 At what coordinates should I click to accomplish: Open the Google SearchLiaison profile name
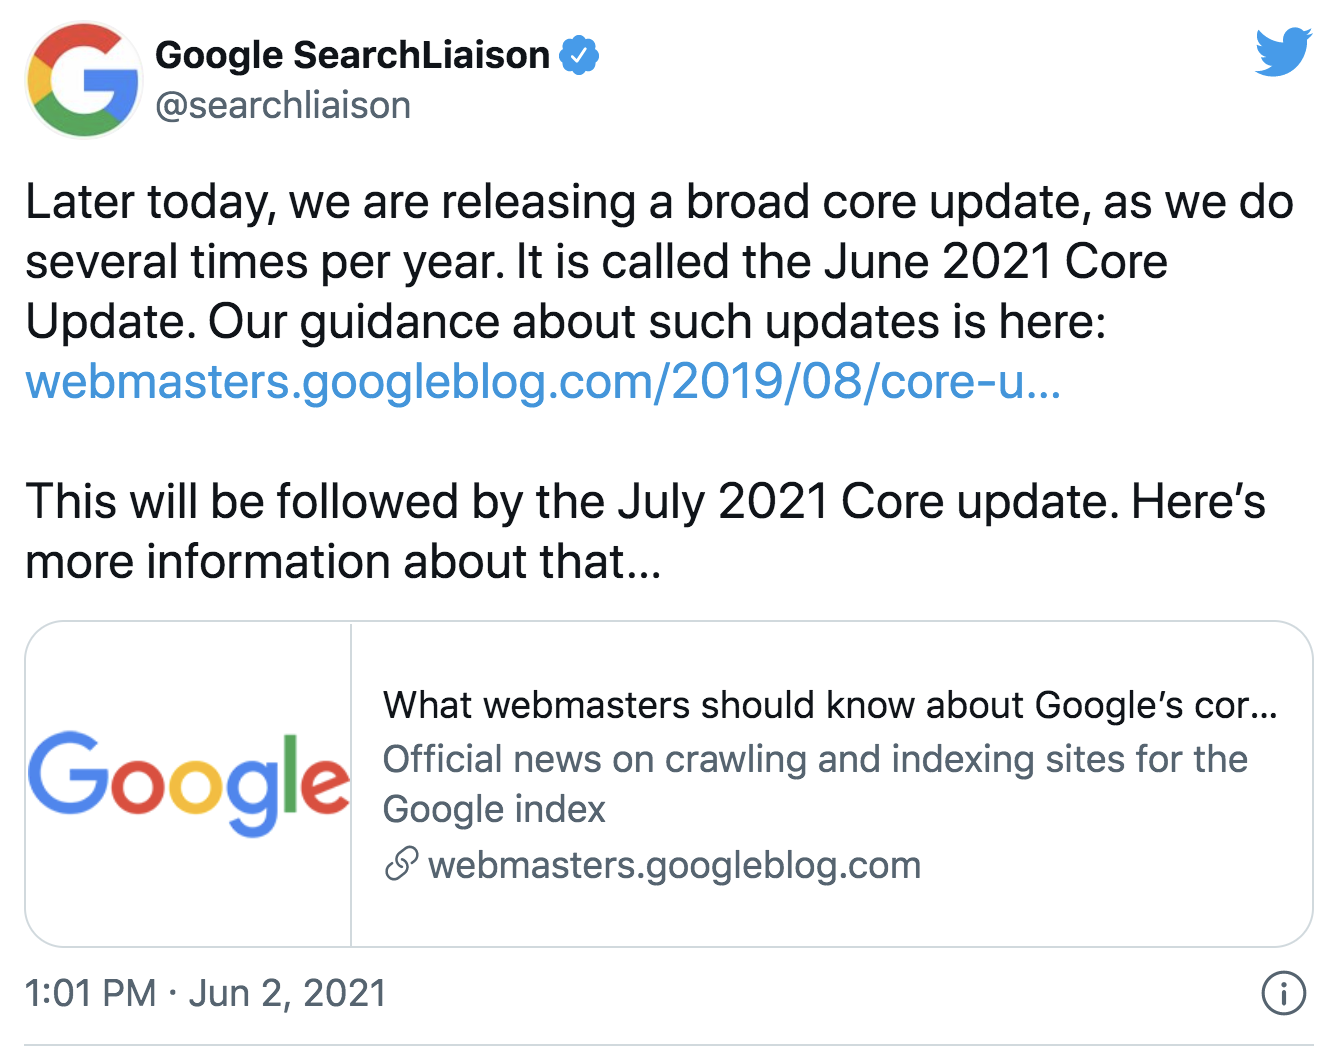pos(353,55)
